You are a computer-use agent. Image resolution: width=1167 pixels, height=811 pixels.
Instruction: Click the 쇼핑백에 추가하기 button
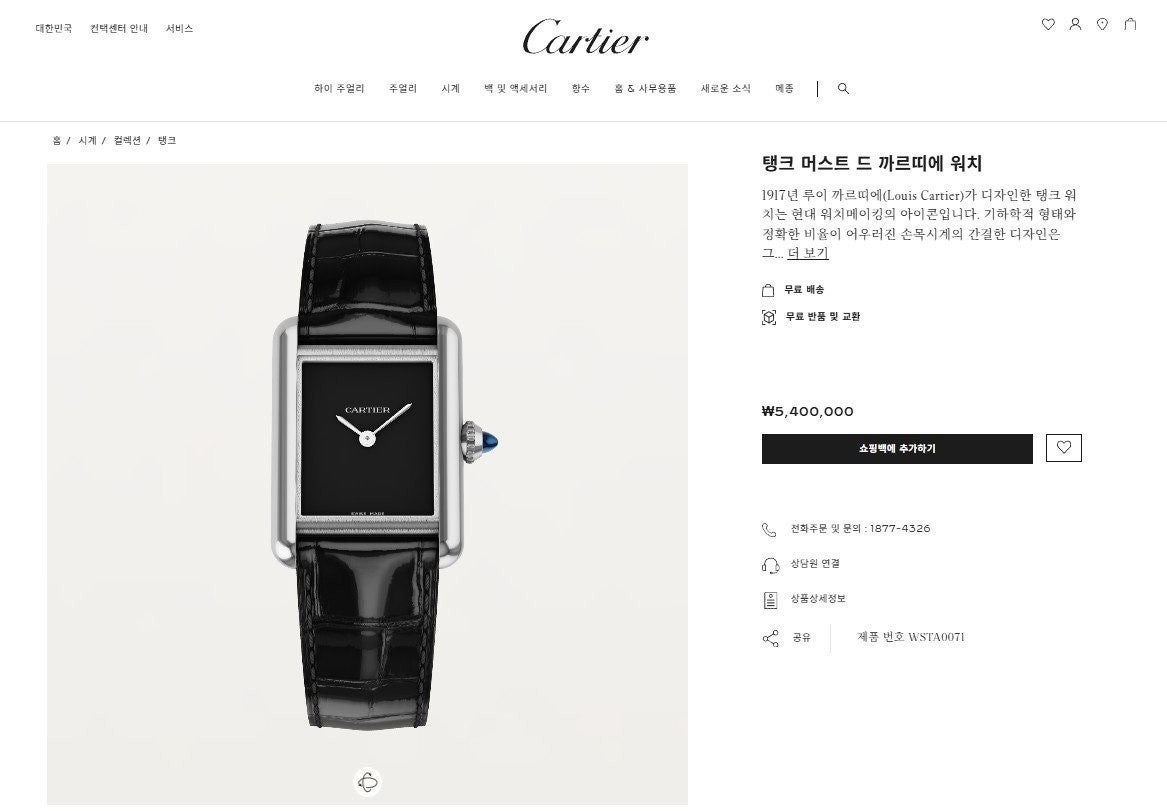(x=897, y=449)
